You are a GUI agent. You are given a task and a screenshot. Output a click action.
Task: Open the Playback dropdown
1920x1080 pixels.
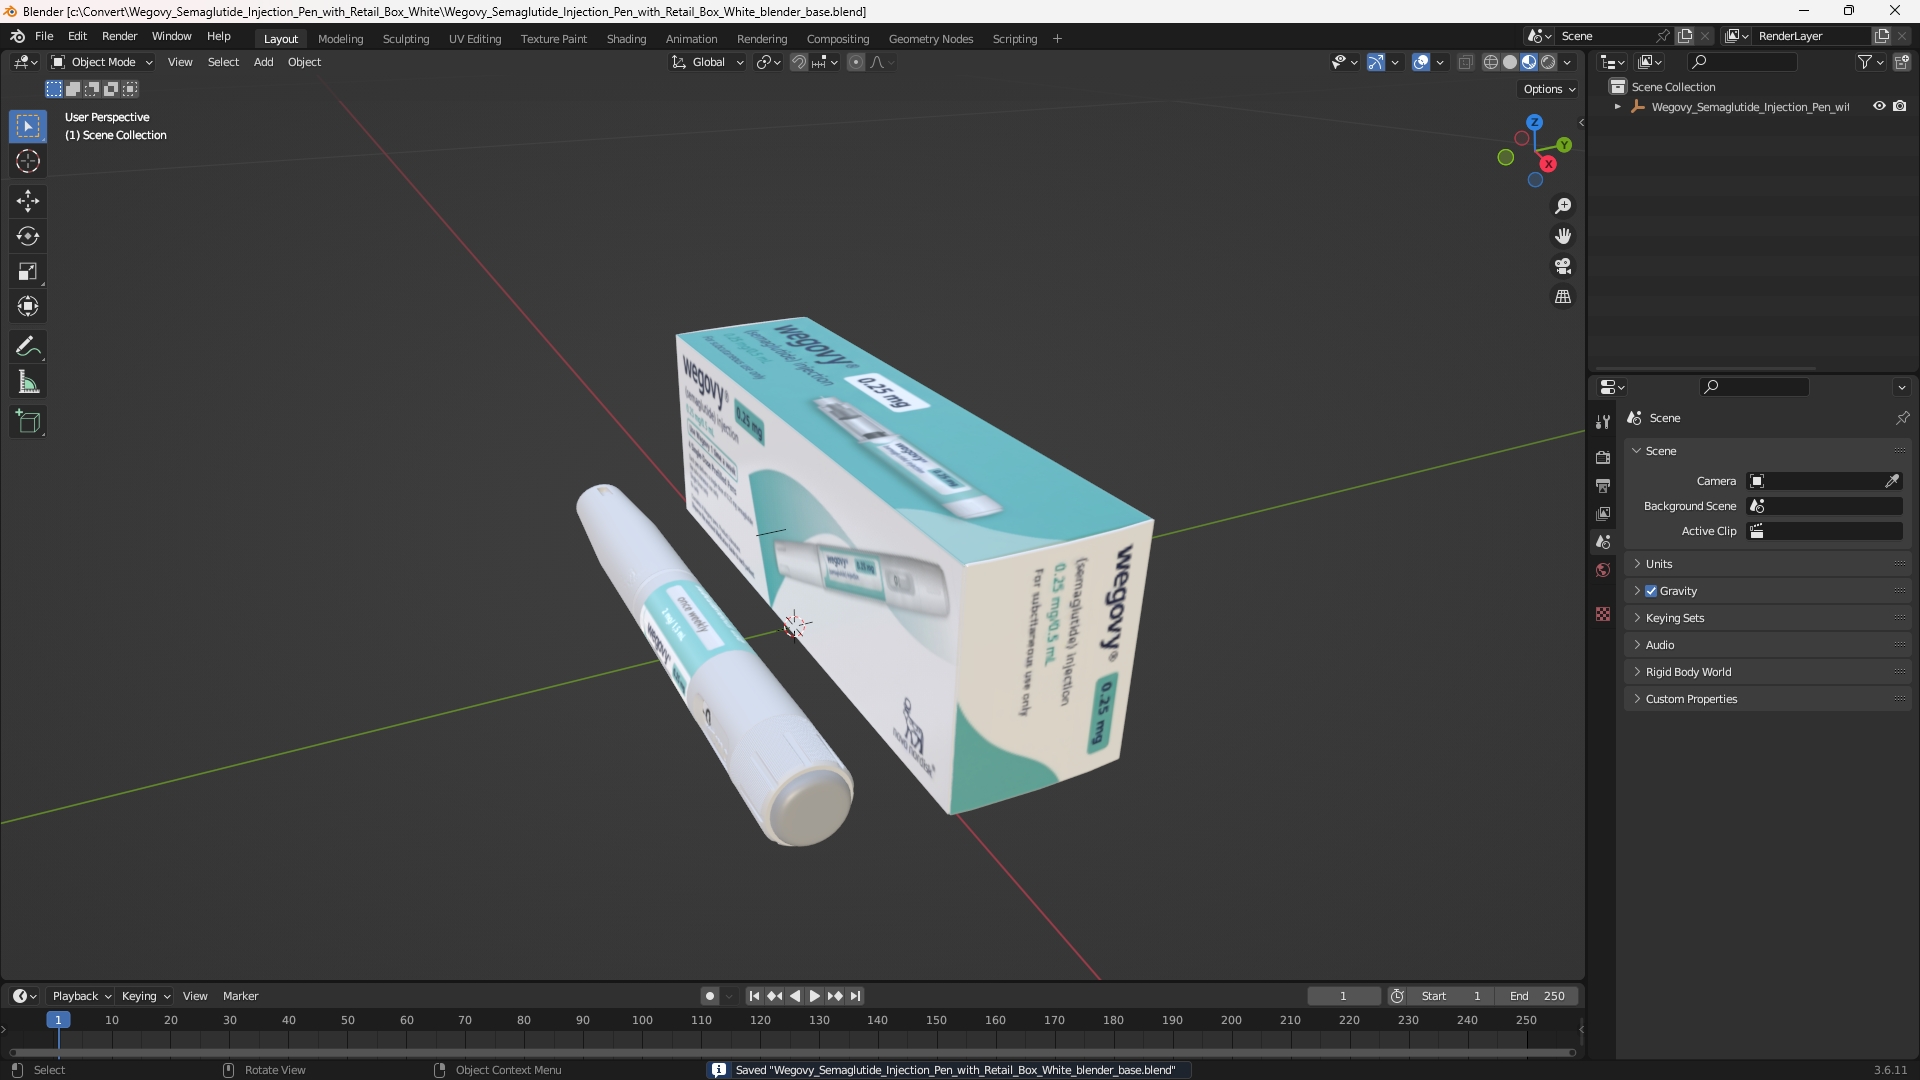(x=81, y=996)
